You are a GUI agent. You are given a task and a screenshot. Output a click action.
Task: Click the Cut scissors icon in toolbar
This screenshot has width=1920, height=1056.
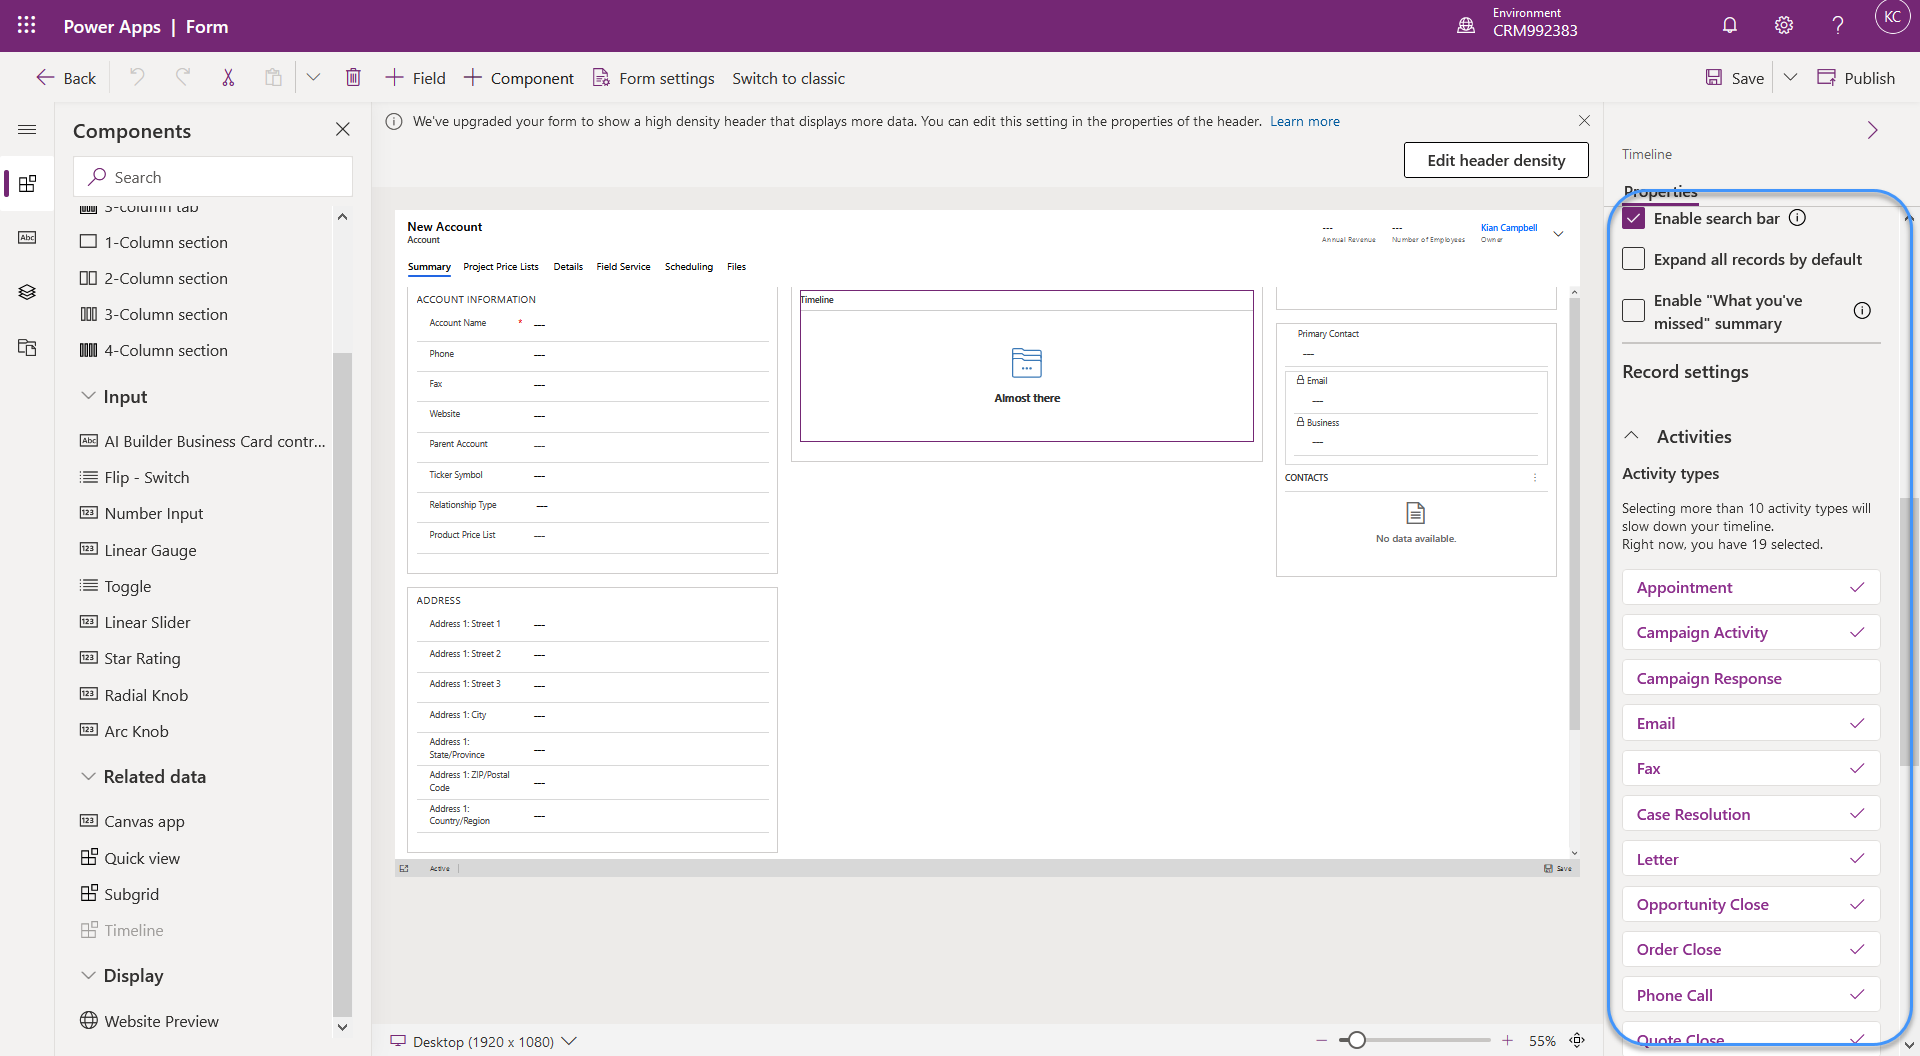point(228,78)
